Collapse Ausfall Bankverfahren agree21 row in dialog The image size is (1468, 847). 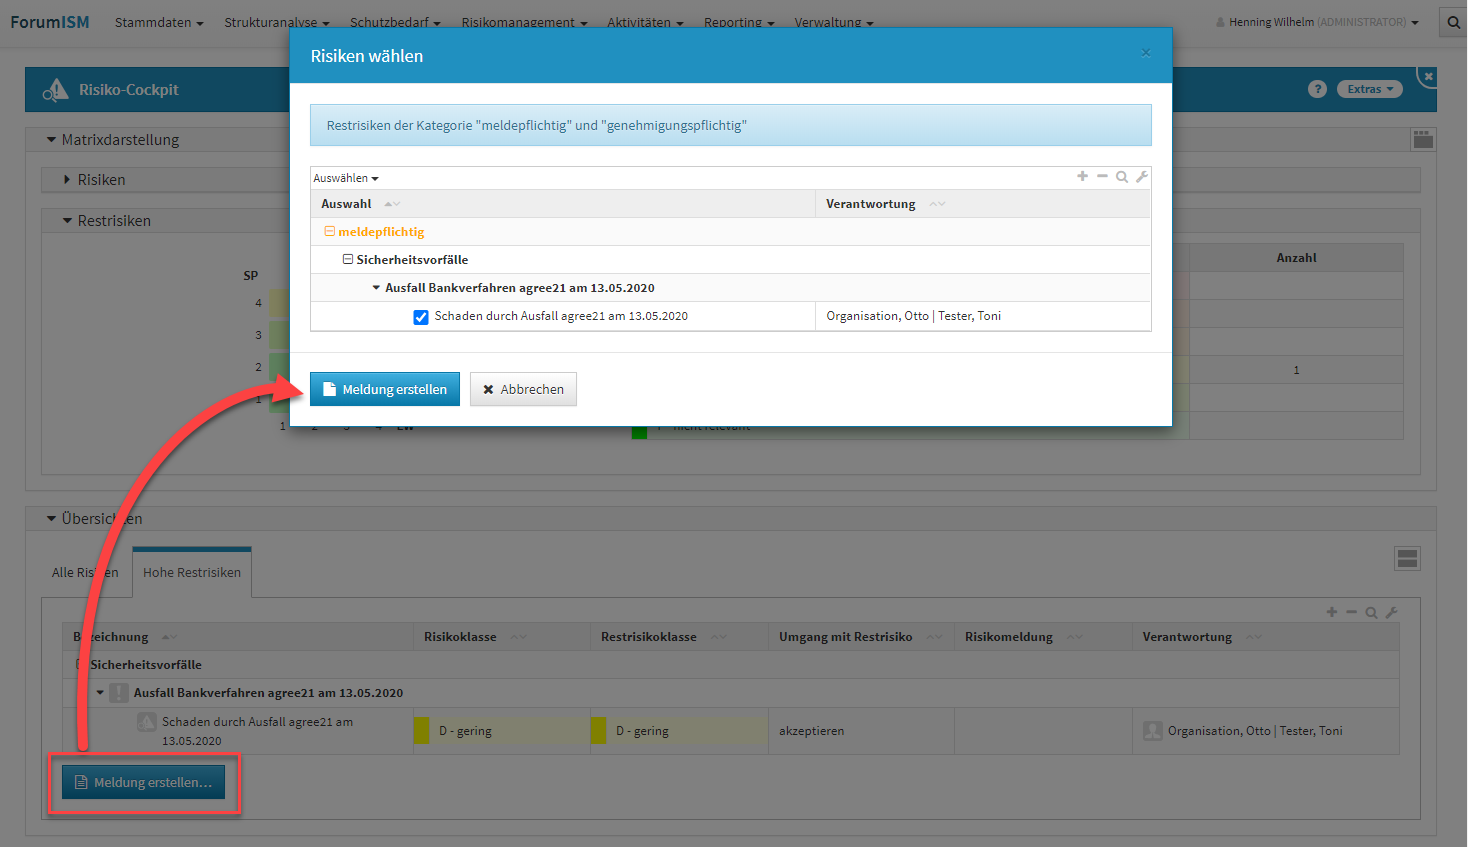click(376, 288)
